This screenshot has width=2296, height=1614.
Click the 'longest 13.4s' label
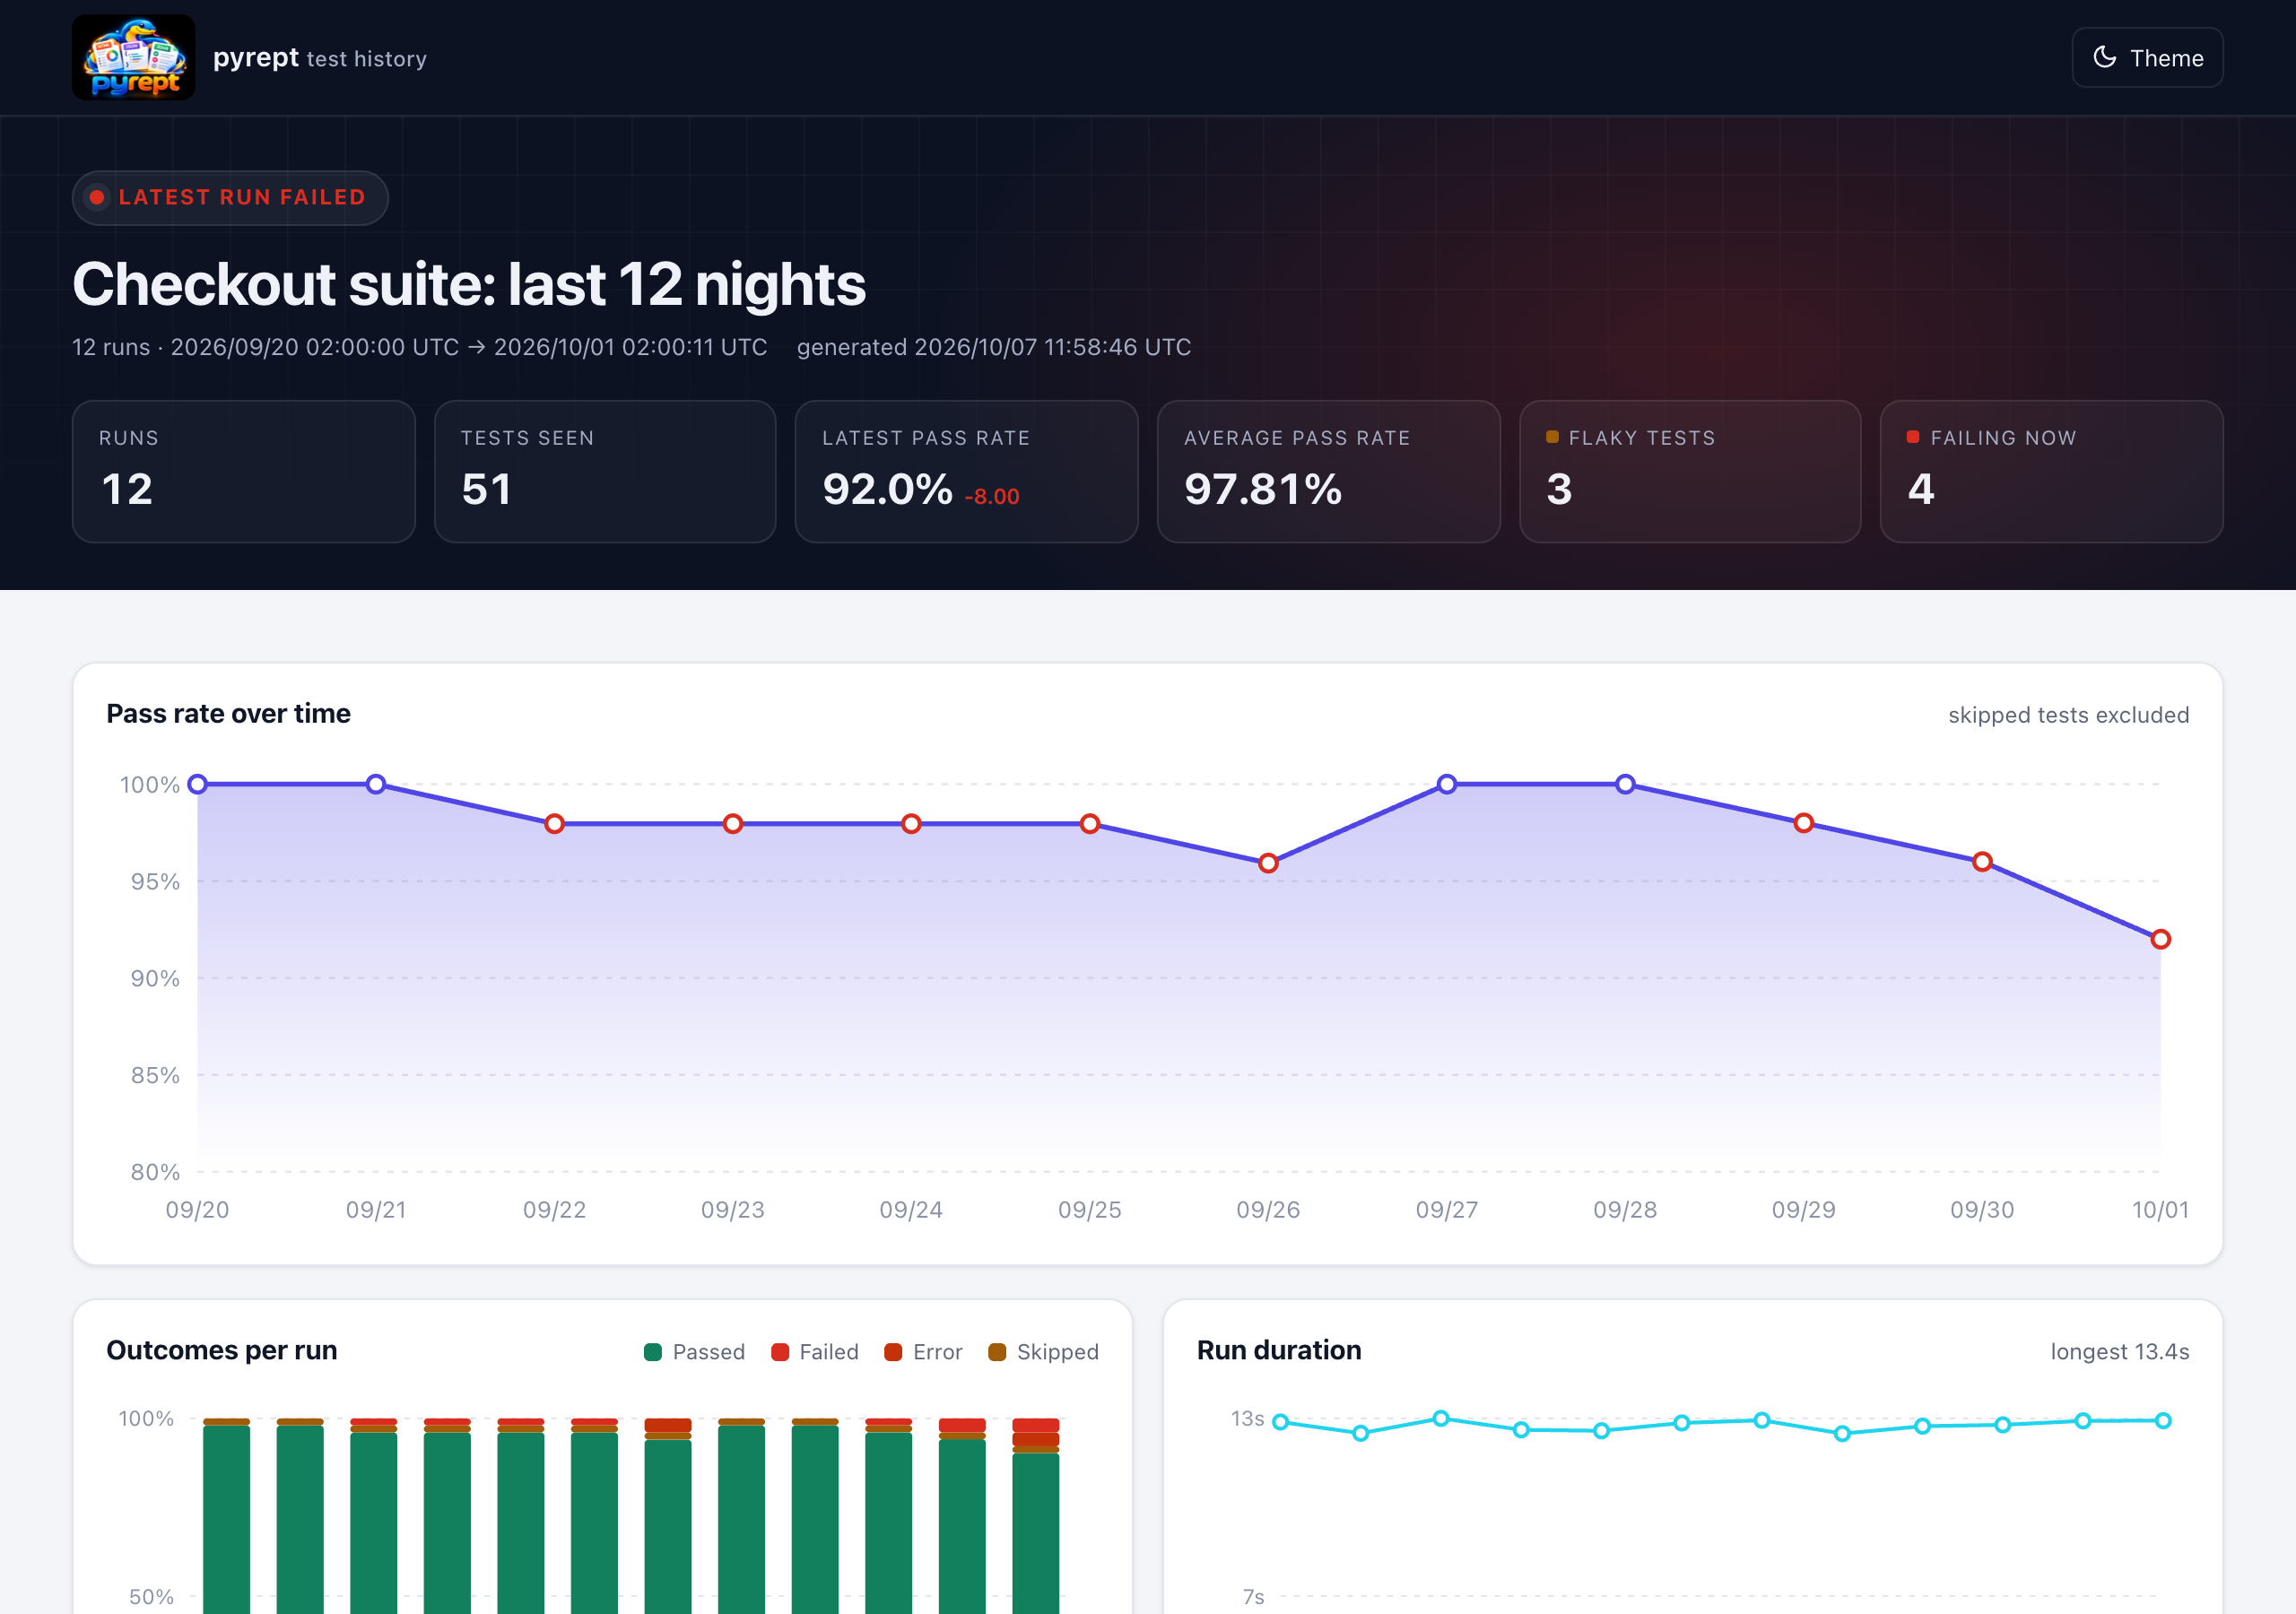point(2120,1352)
